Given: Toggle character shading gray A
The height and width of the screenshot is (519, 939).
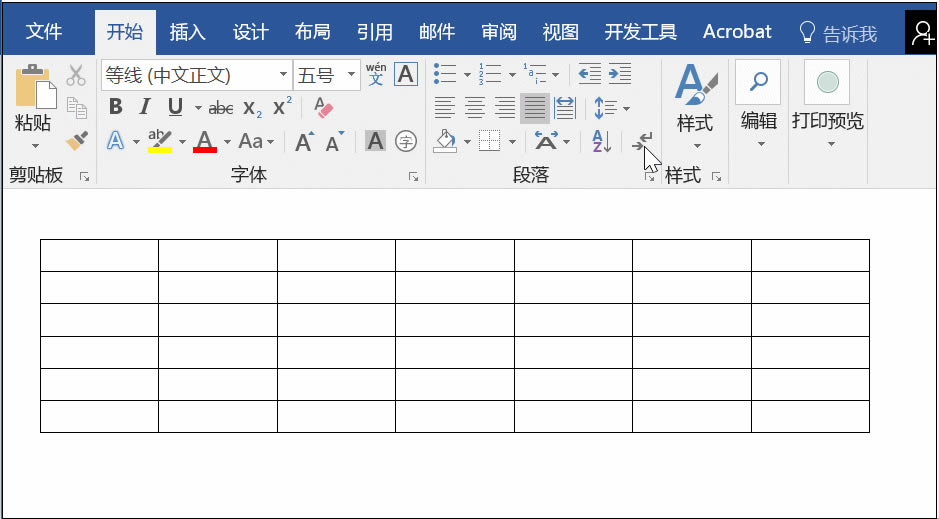Looking at the screenshot, I should [x=375, y=142].
